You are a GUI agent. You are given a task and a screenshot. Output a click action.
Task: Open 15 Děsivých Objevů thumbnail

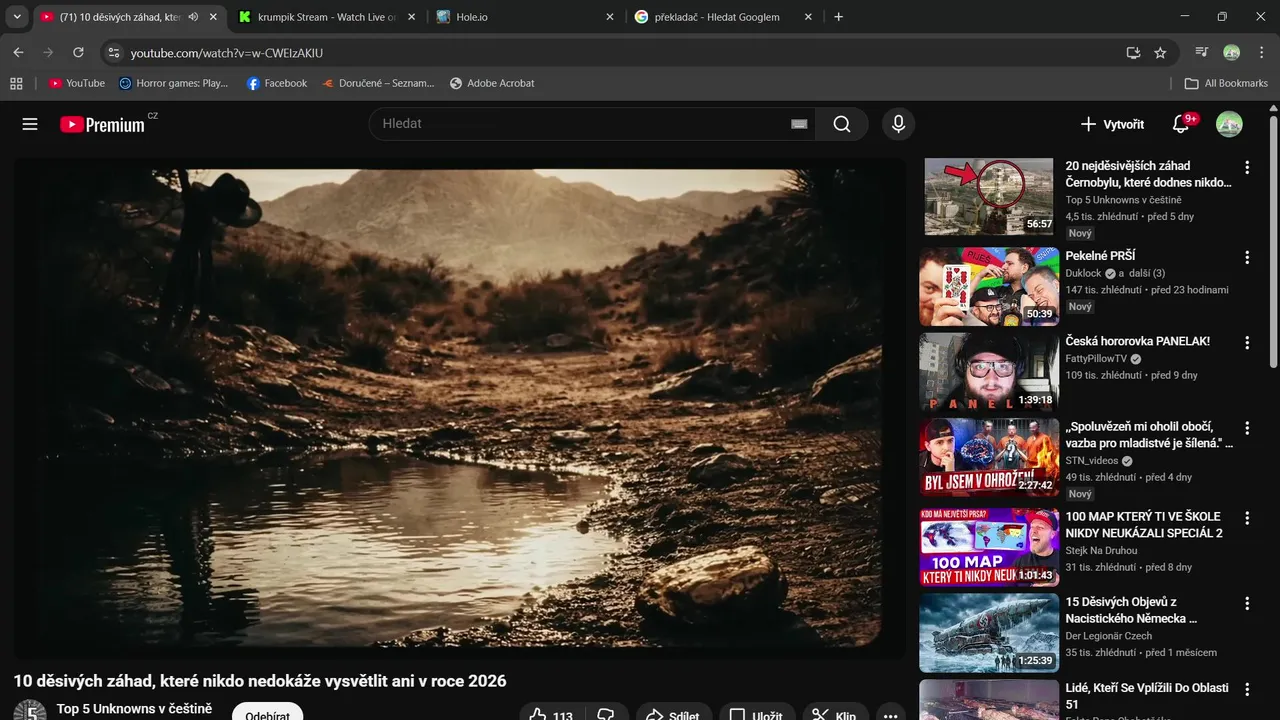pyautogui.click(x=988, y=633)
